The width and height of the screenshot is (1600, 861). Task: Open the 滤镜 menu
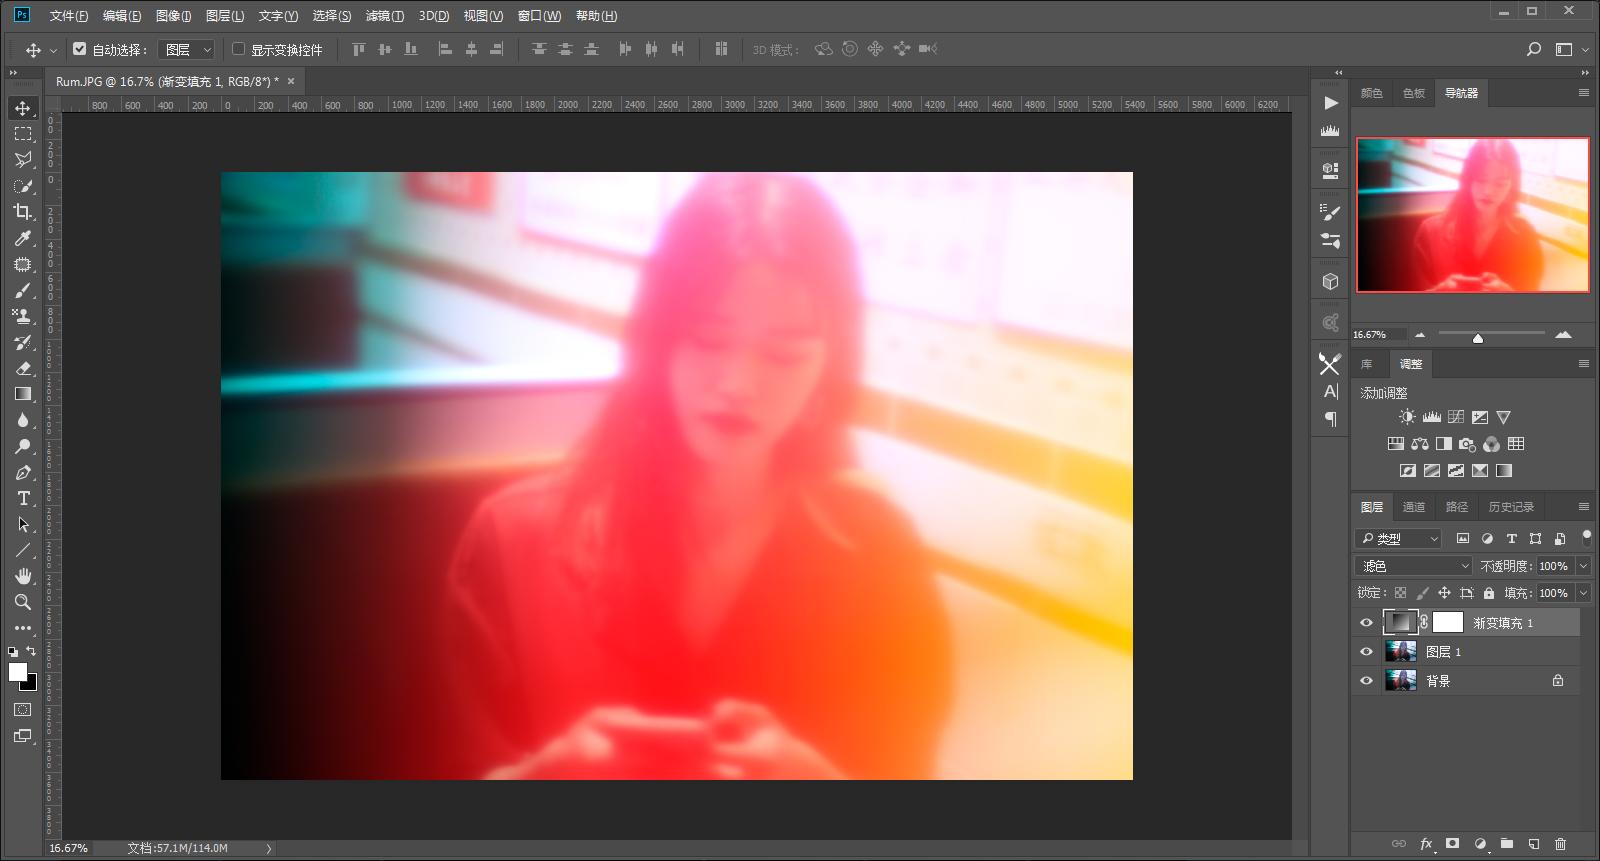coord(385,16)
